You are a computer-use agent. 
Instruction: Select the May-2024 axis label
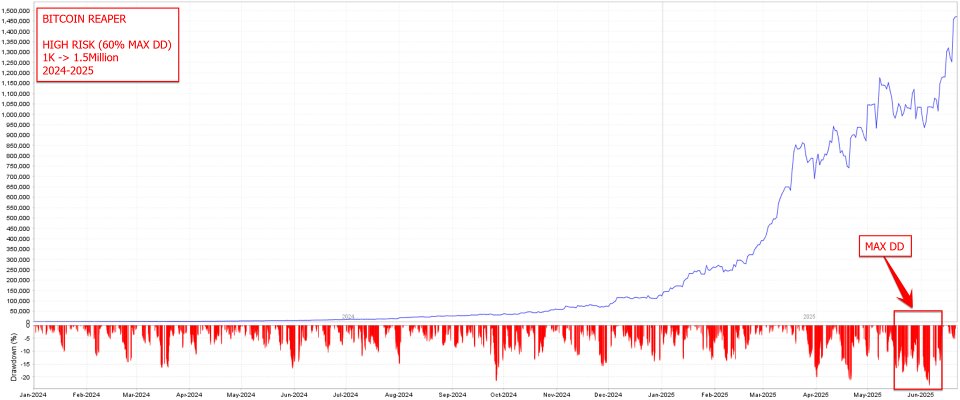tap(241, 394)
